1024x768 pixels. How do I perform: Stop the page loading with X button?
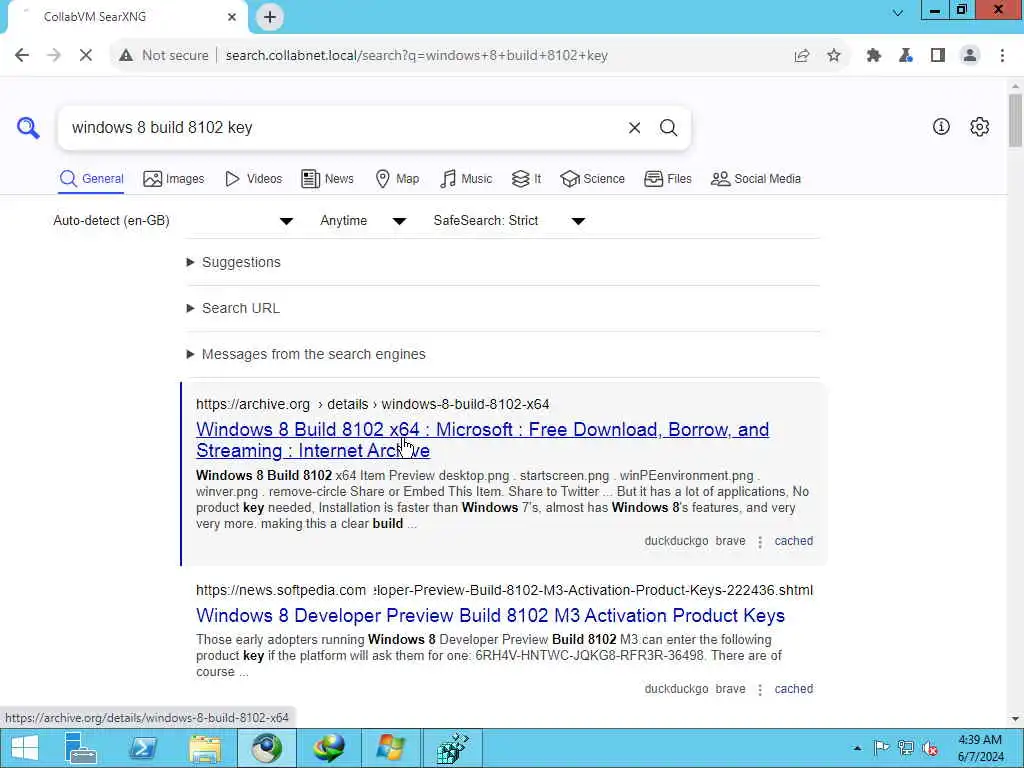click(x=86, y=56)
